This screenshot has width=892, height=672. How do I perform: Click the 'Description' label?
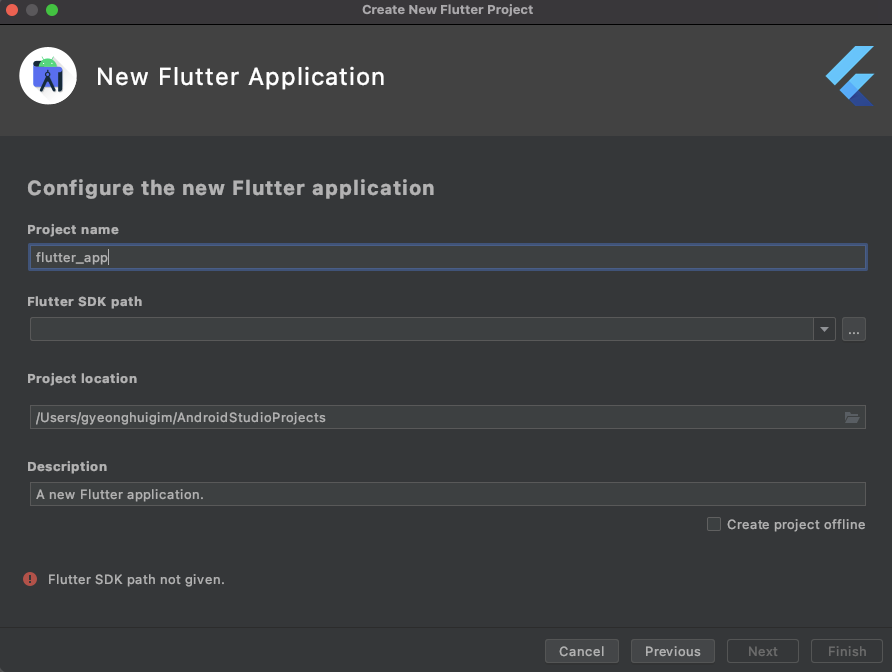67,467
